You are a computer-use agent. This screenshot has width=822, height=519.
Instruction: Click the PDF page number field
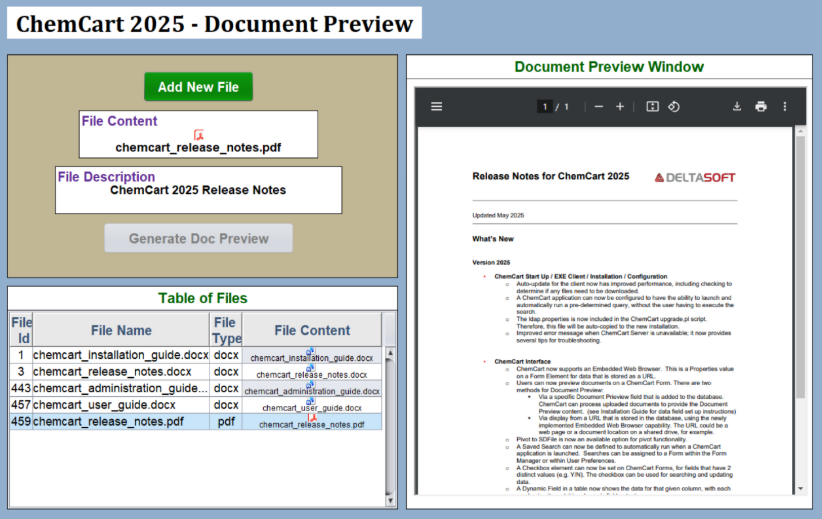pyautogui.click(x=544, y=107)
